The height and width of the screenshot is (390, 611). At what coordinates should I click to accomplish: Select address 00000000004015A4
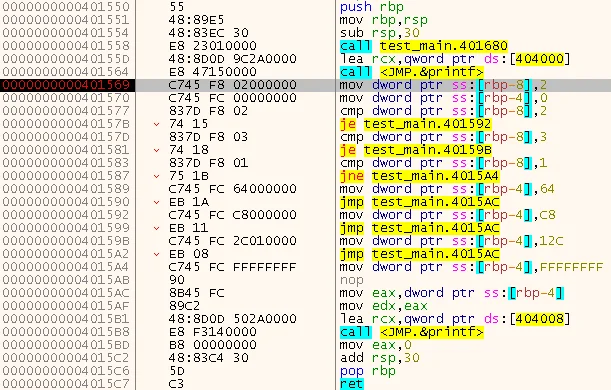point(66,267)
